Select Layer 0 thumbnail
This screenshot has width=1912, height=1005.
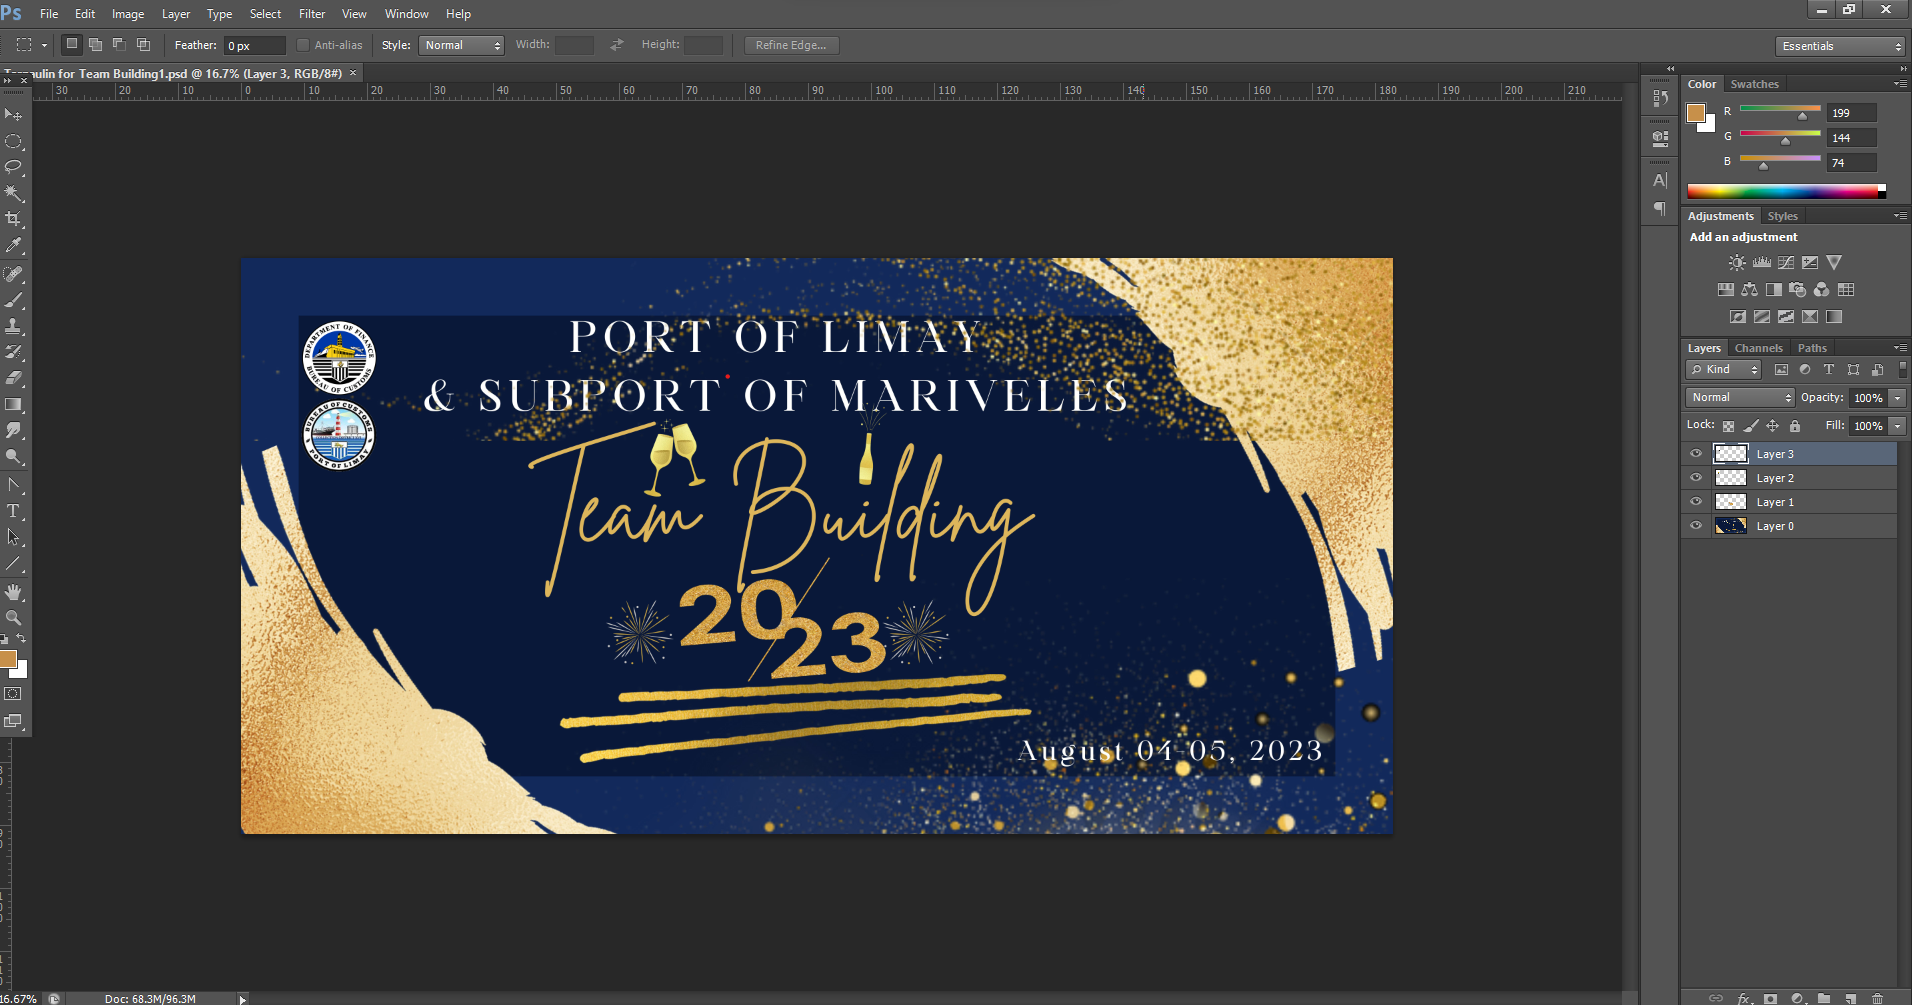[x=1731, y=526]
